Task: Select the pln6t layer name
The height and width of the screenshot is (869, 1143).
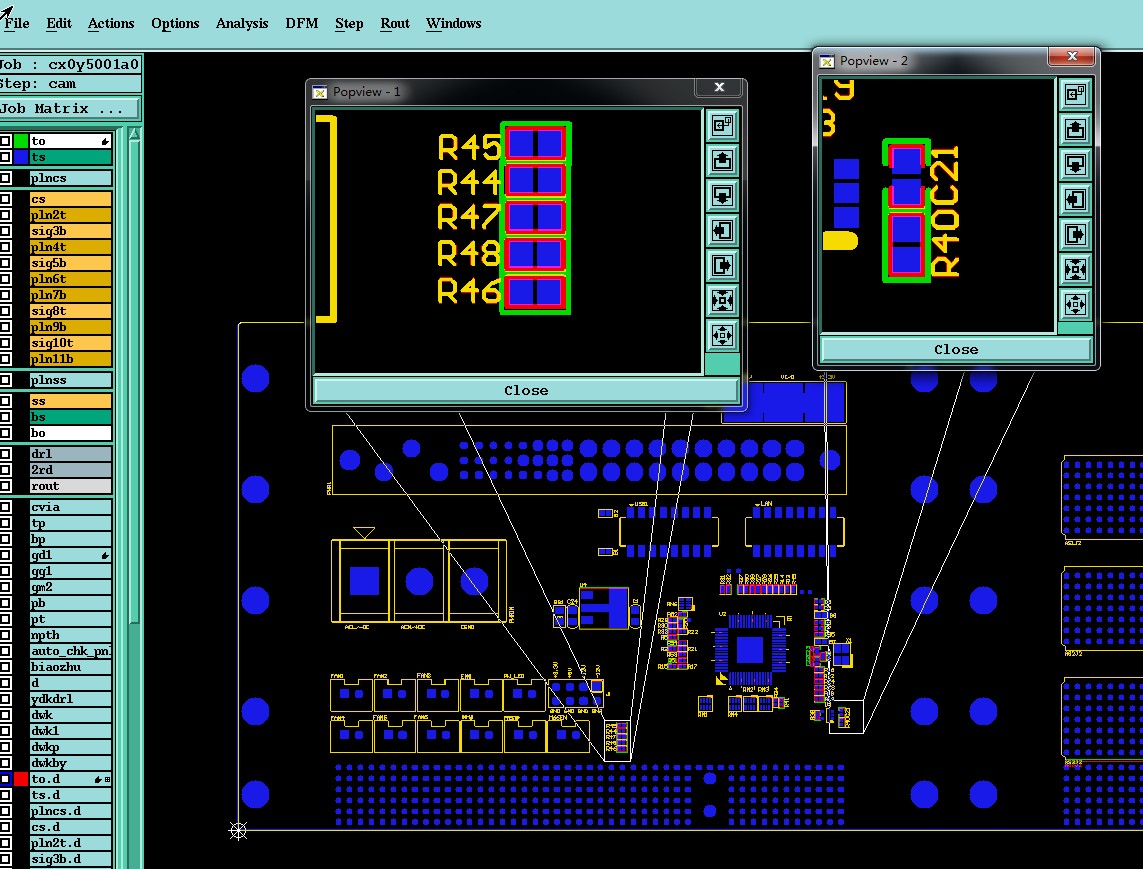Action: point(71,278)
